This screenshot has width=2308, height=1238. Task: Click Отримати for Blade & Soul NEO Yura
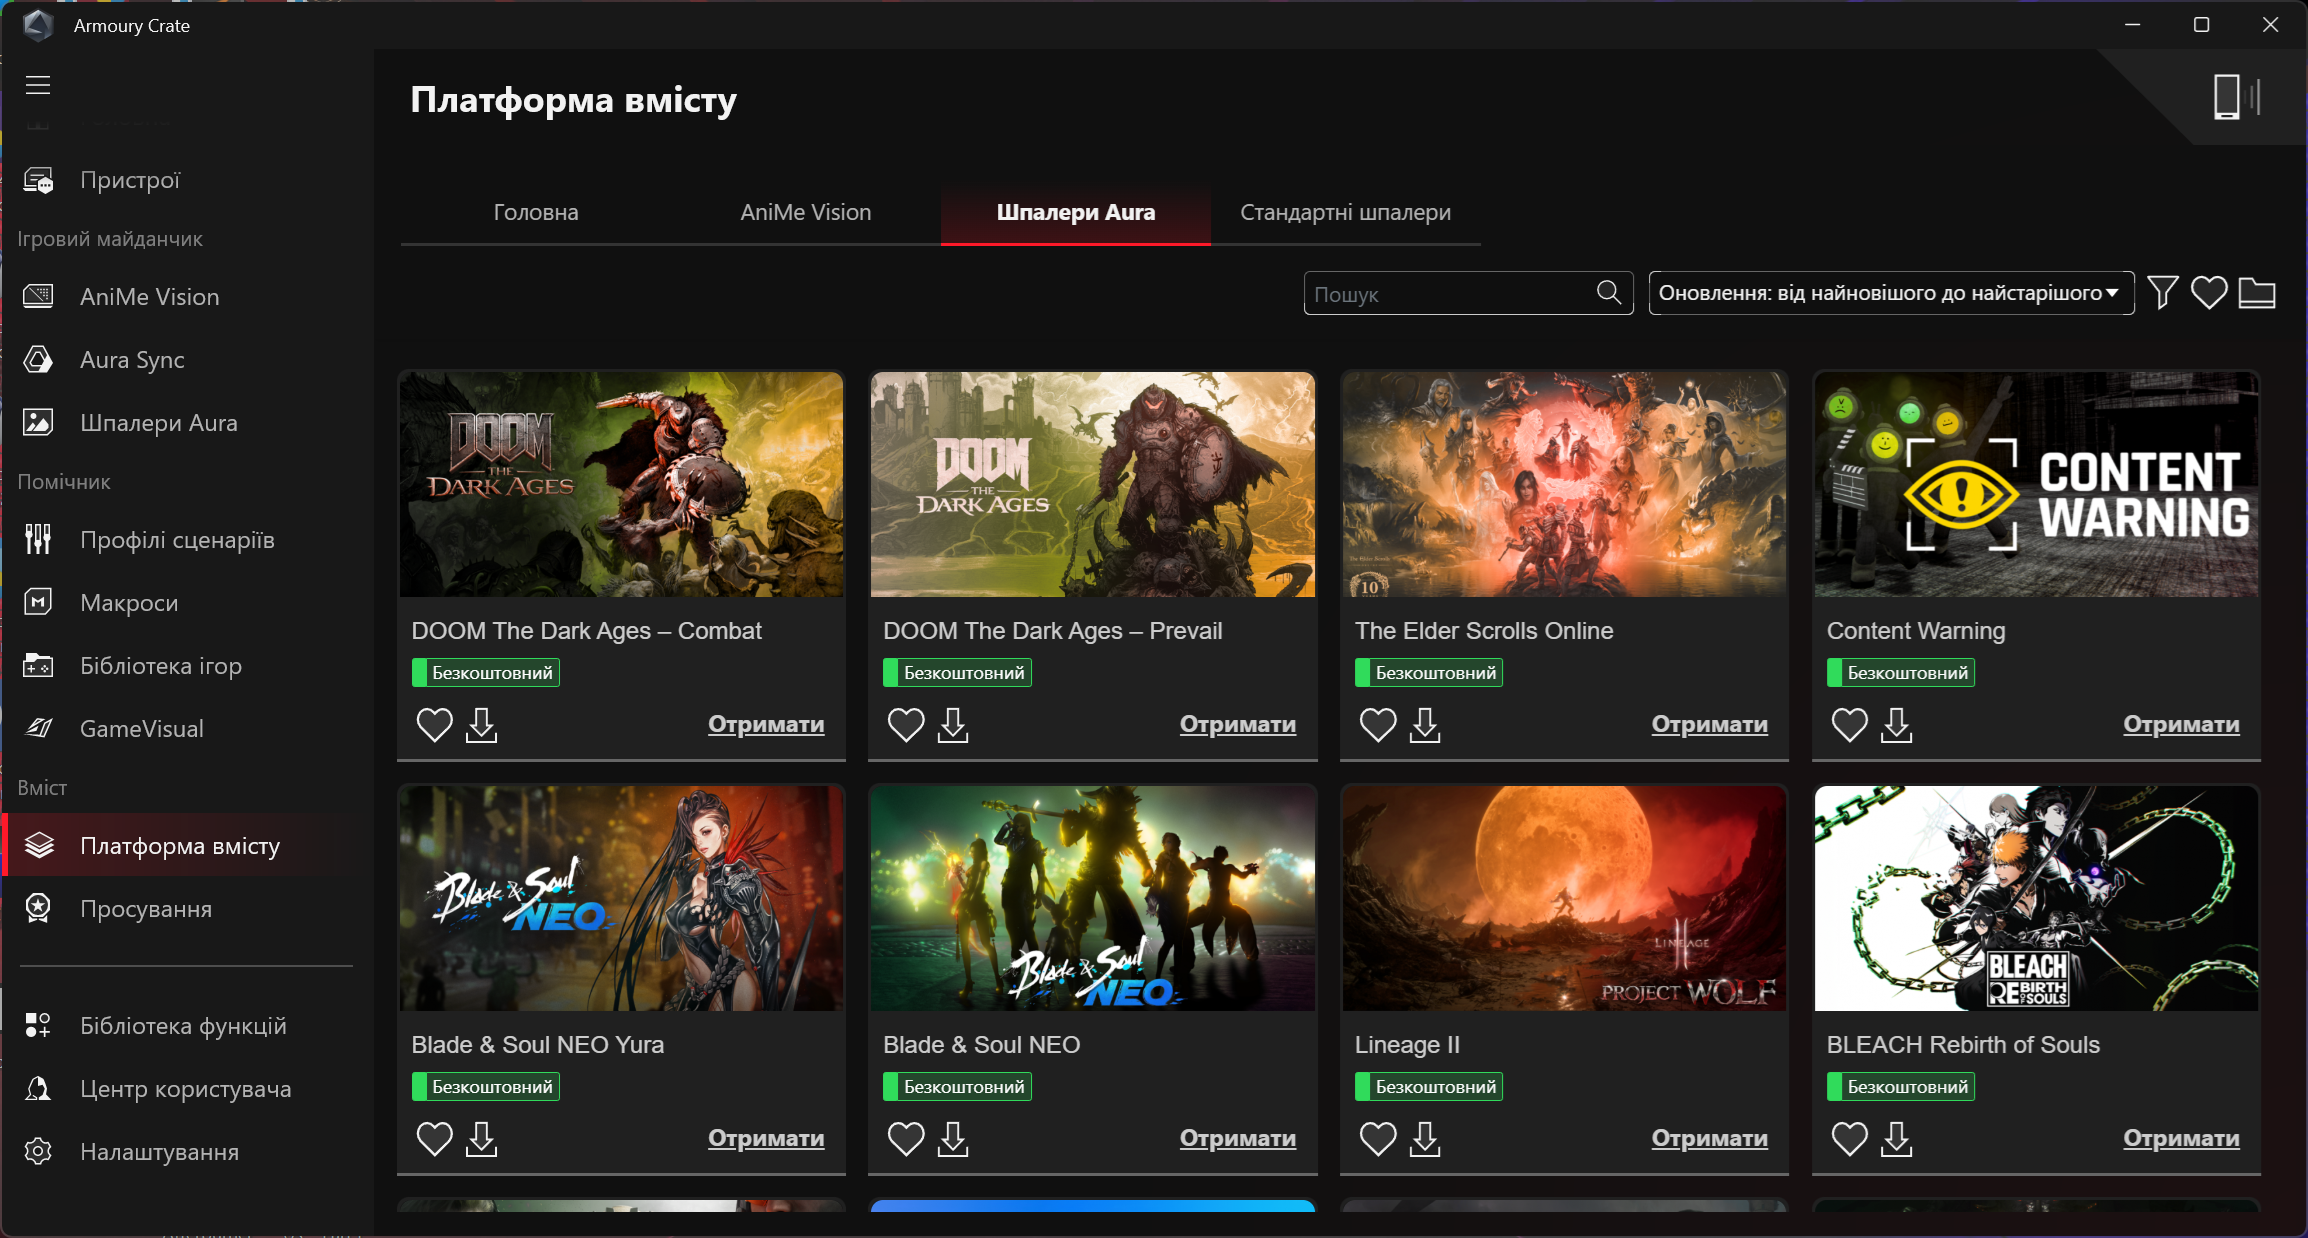pyautogui.click(x=766, y=1138)
